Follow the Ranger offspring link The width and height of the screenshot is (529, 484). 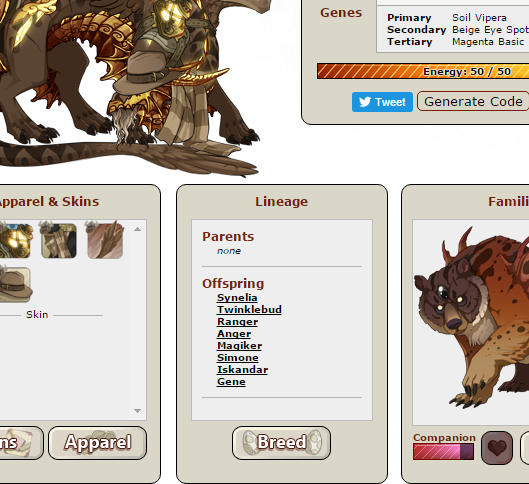tap(238, 322)
